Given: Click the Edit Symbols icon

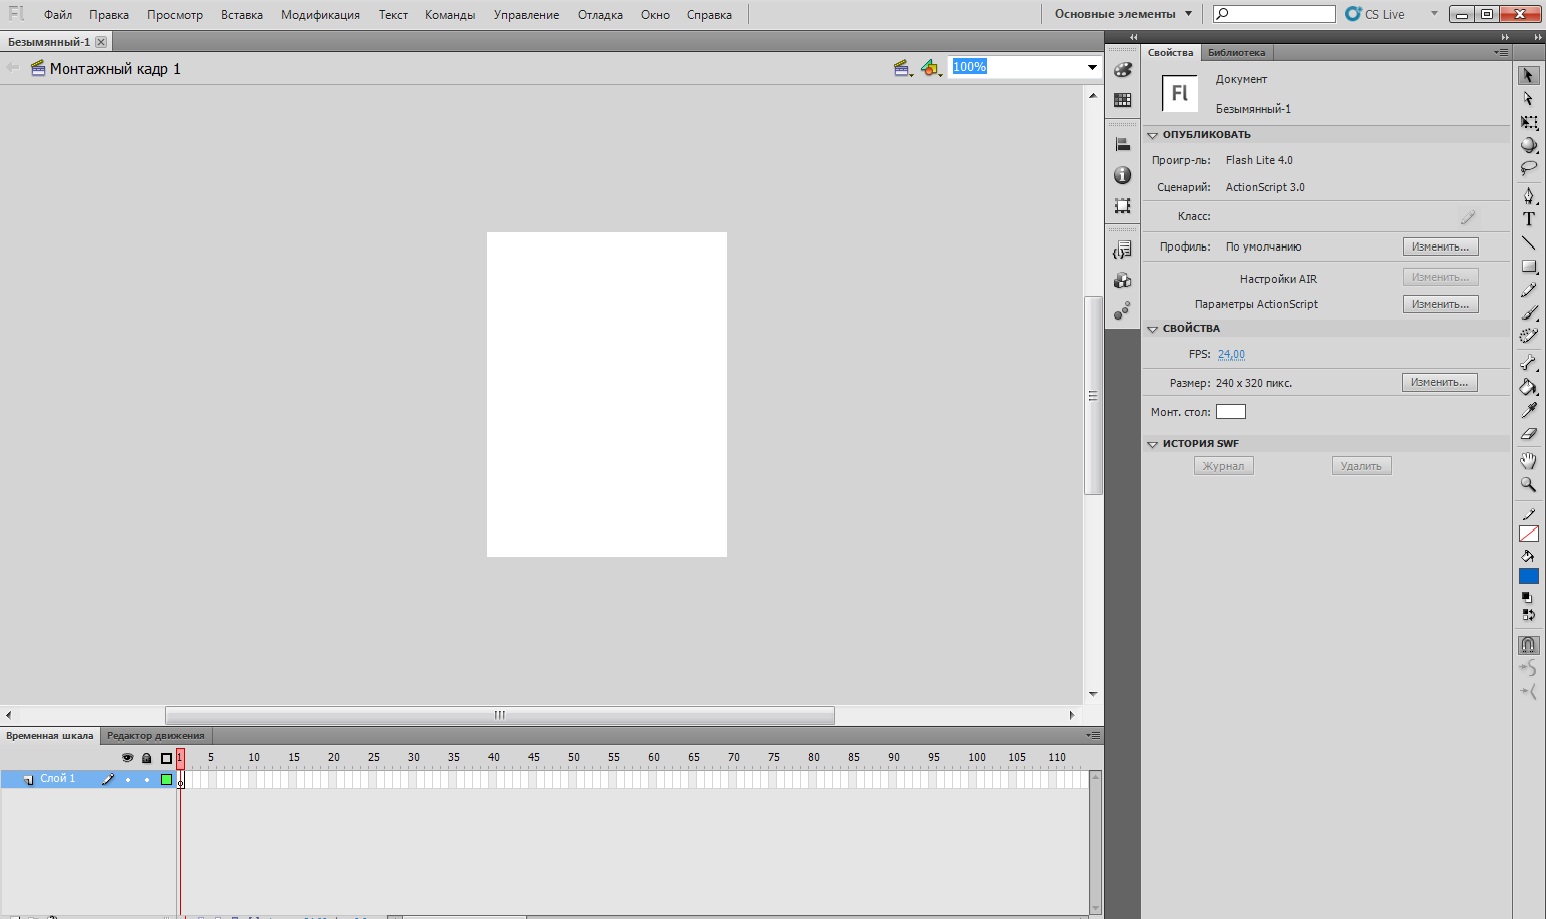Looking at the screenshot, I should point(931,68).
